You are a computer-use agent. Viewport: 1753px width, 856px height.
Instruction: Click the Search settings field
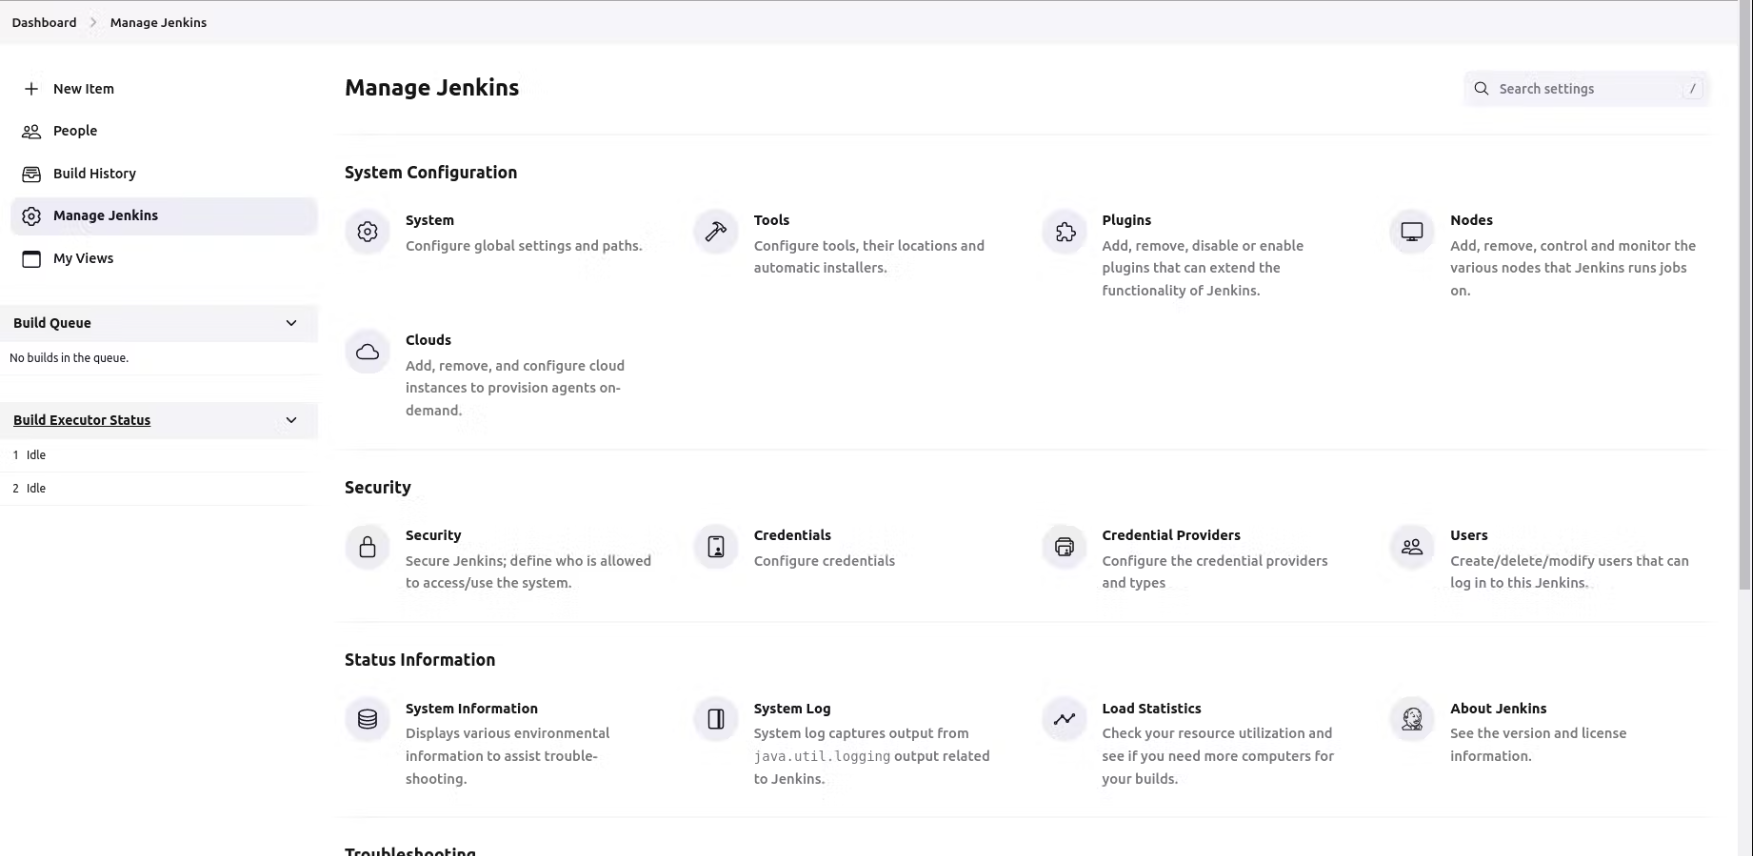point(1585,89)
